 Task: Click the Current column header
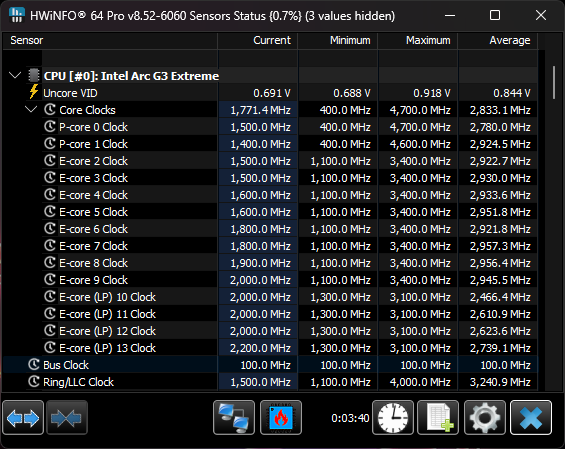pos(258,40)
